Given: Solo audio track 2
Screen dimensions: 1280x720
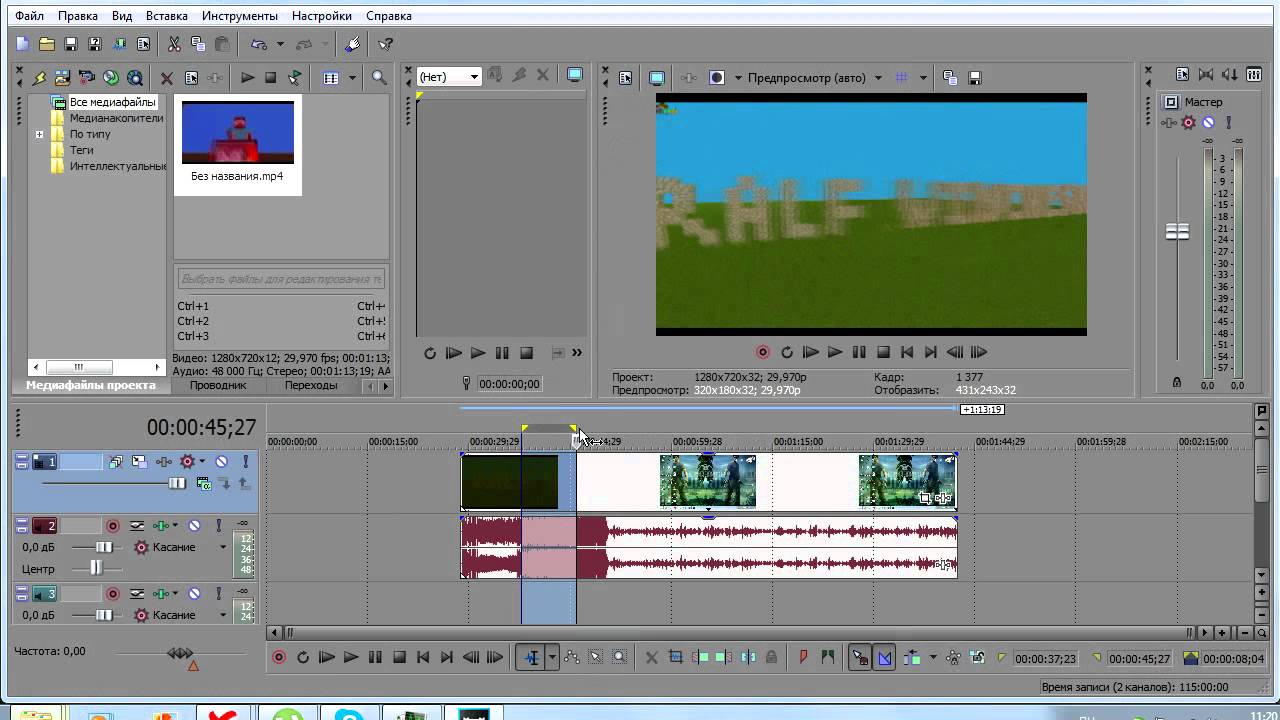Looking at the screenshot, I should tap(217, 525).
